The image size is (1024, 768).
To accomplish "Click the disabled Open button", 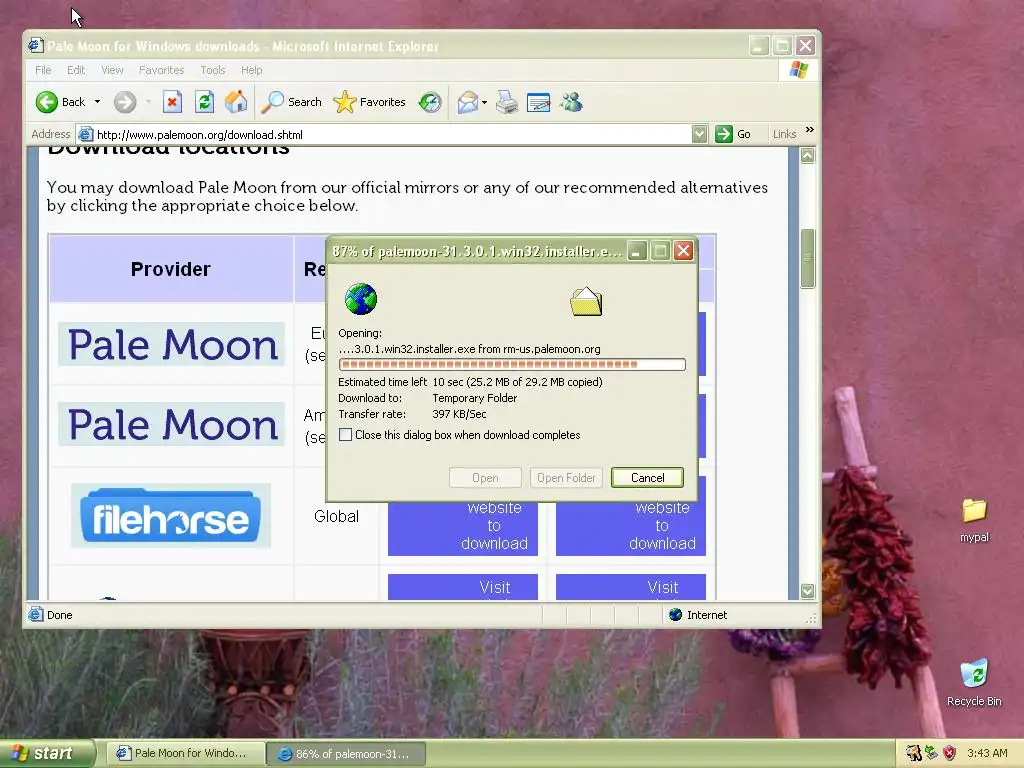I will pos(485,477).
